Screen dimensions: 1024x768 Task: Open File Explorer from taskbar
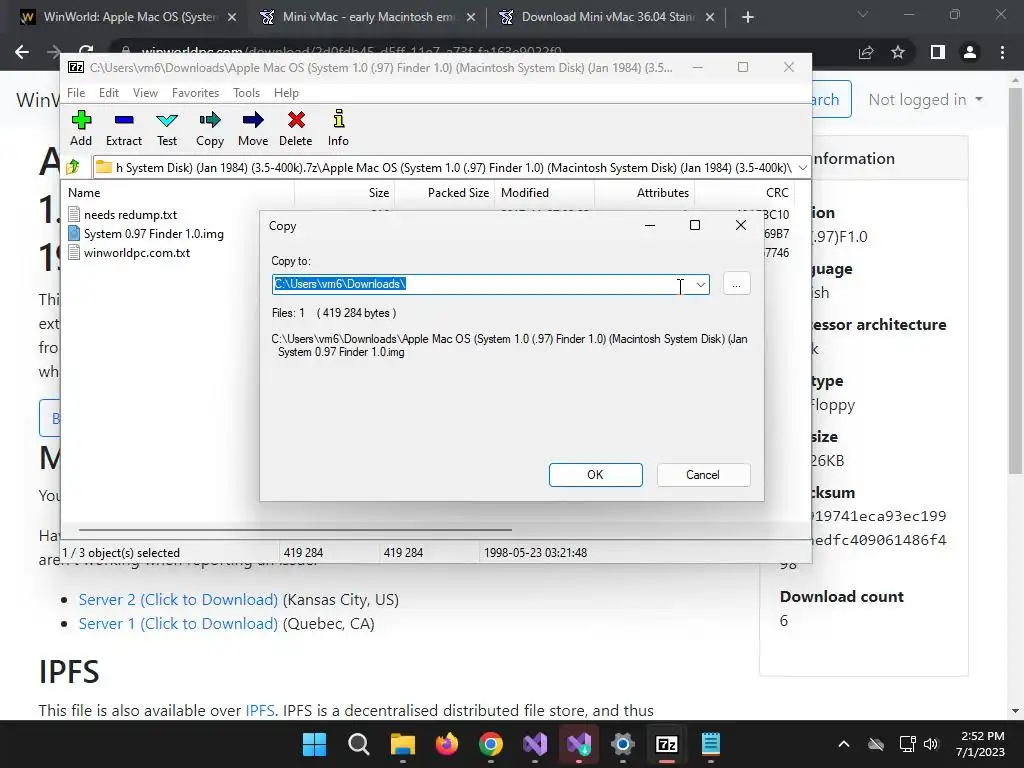click(x=402, y=744)
